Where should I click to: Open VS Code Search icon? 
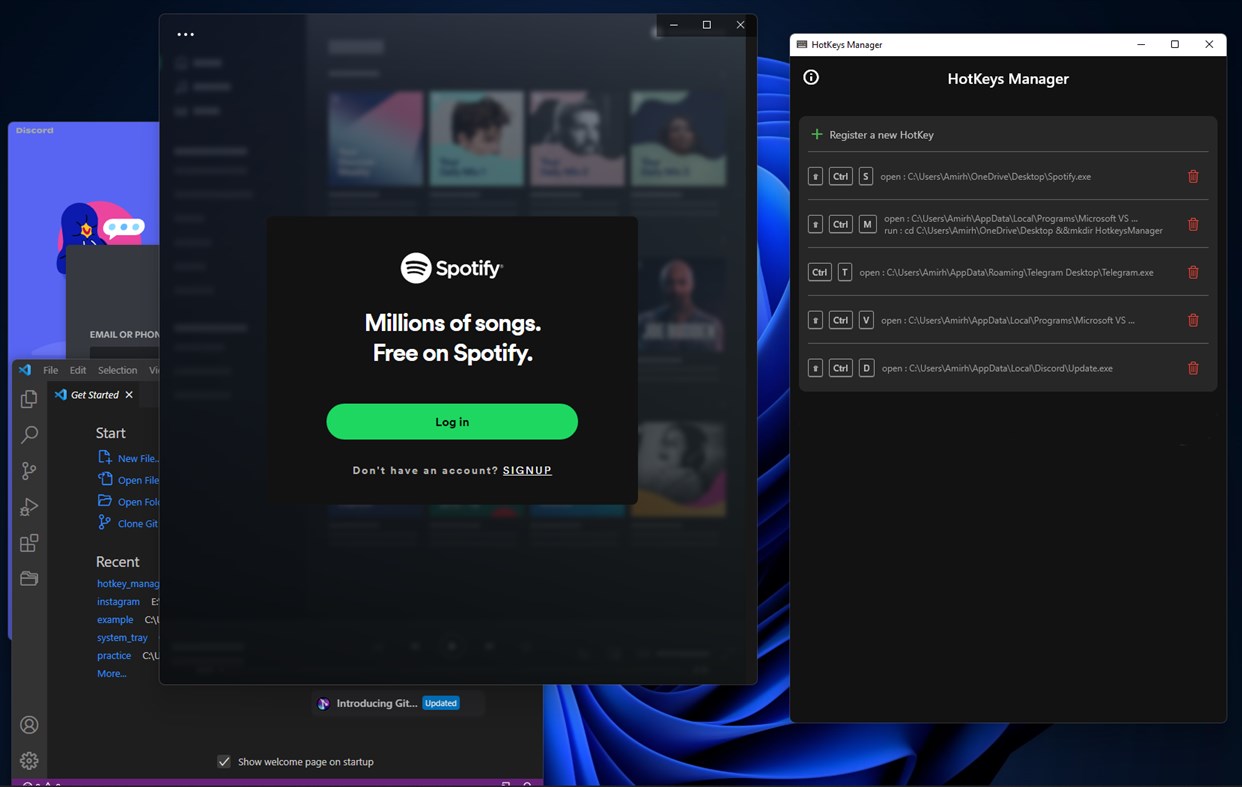(x=29, y=435)
